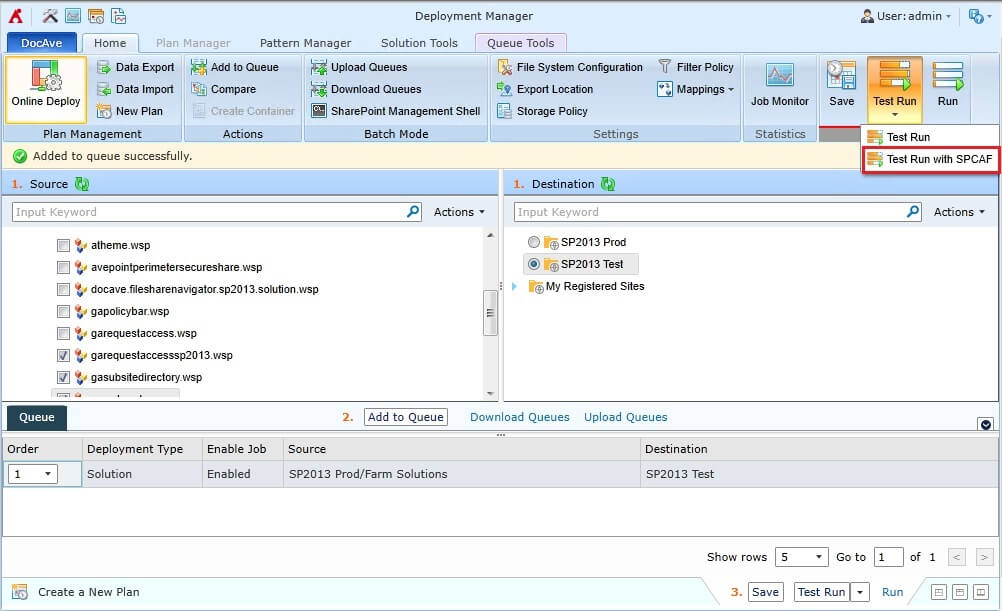The height and width of the screenshot is (611, 1002).
Task: Click the Save ribbon button
Action: 842,84
